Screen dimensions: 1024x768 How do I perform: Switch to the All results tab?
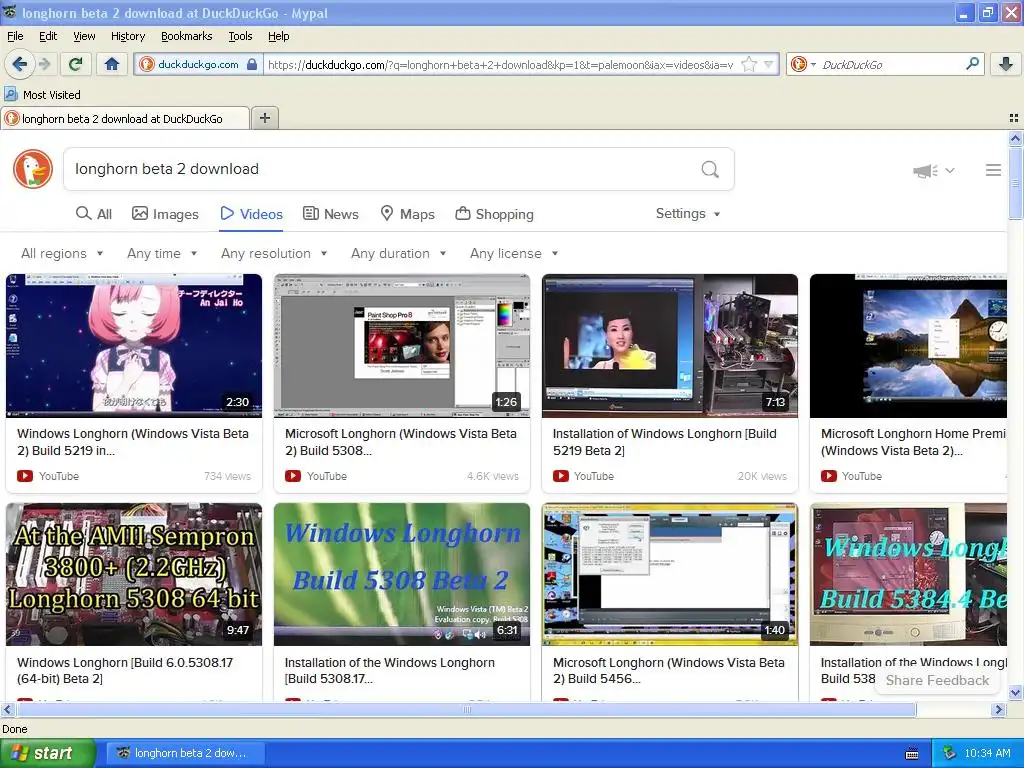coord(94,214)
